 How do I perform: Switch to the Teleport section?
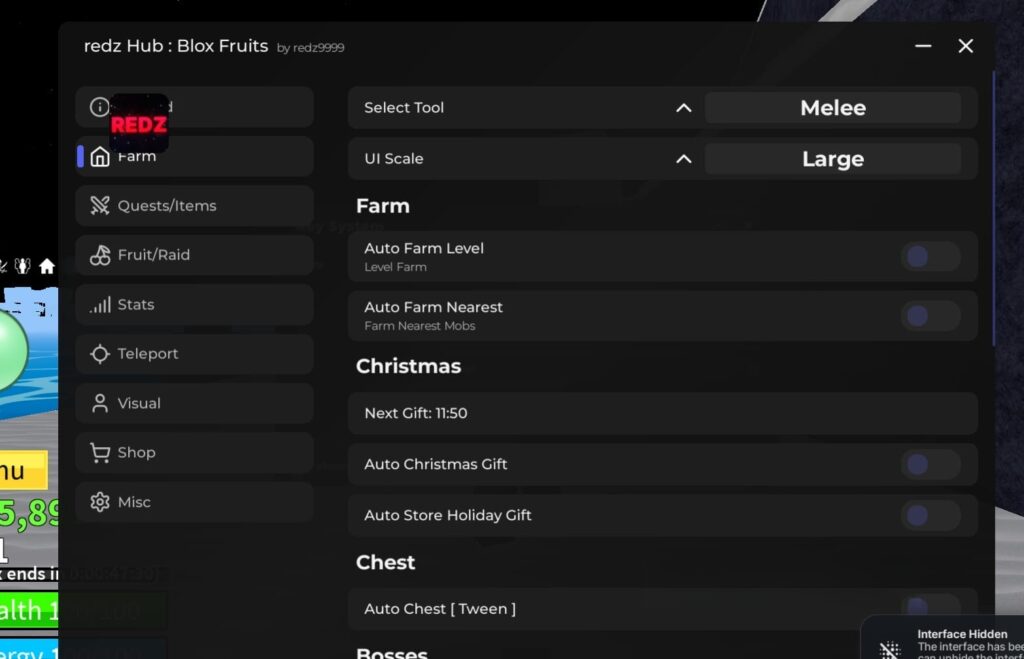coord(148,354)
